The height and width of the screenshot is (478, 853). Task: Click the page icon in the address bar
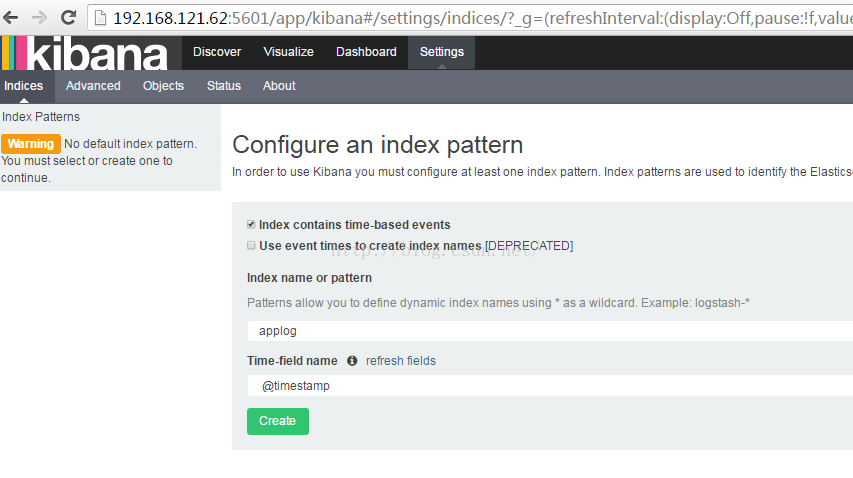[100, 18]
